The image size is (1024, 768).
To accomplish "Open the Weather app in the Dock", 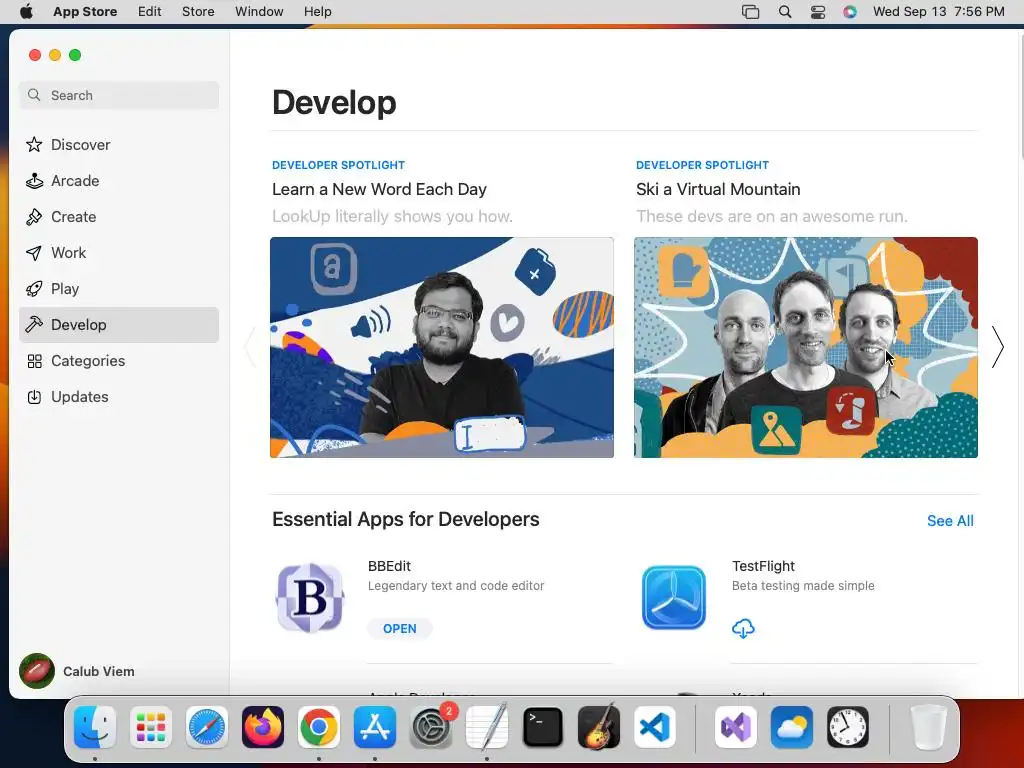I will tap(792, 727).
